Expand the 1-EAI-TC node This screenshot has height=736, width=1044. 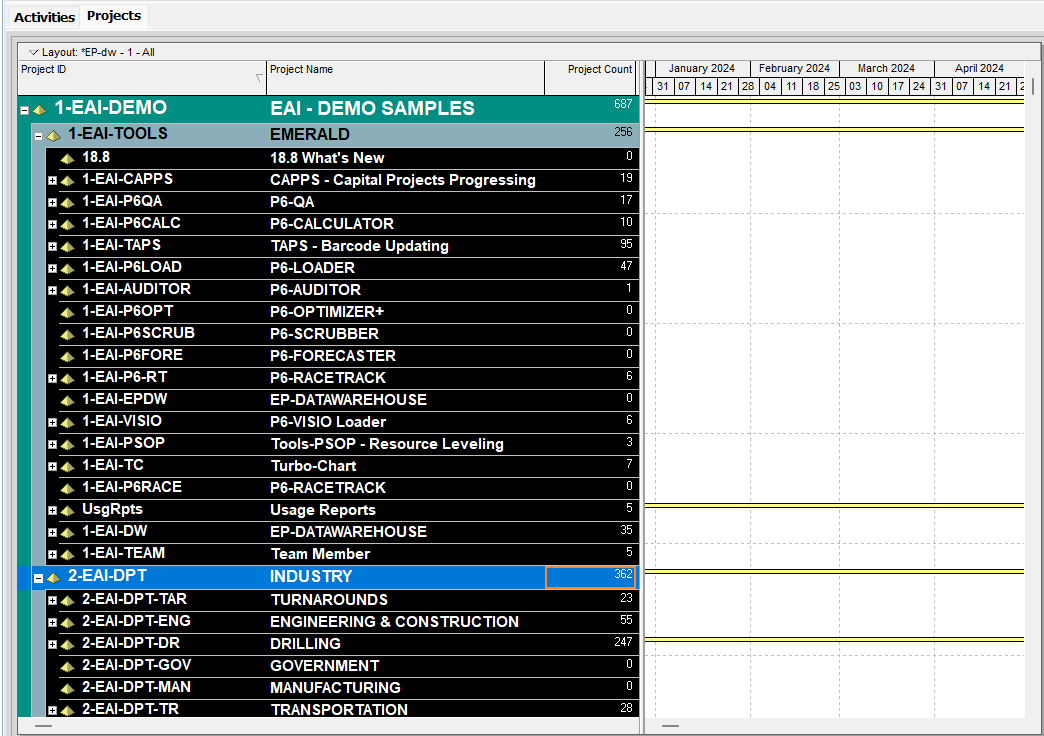click(52, 466)
